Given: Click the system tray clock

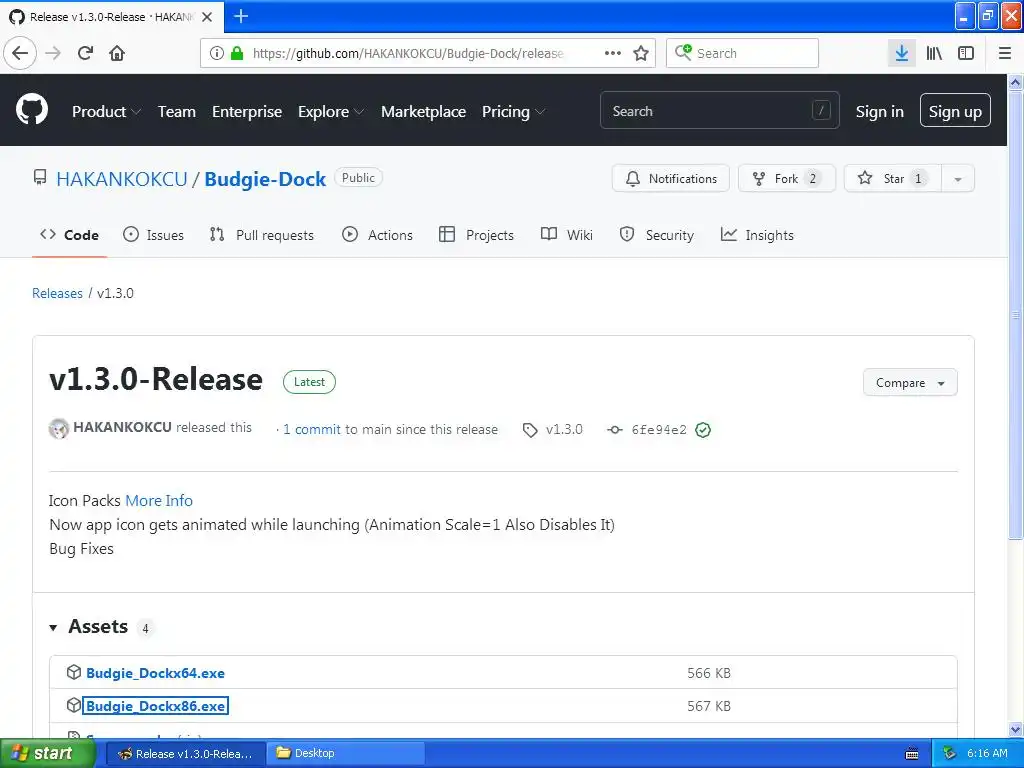Looking at the screenshot, I should pos(987,753).
